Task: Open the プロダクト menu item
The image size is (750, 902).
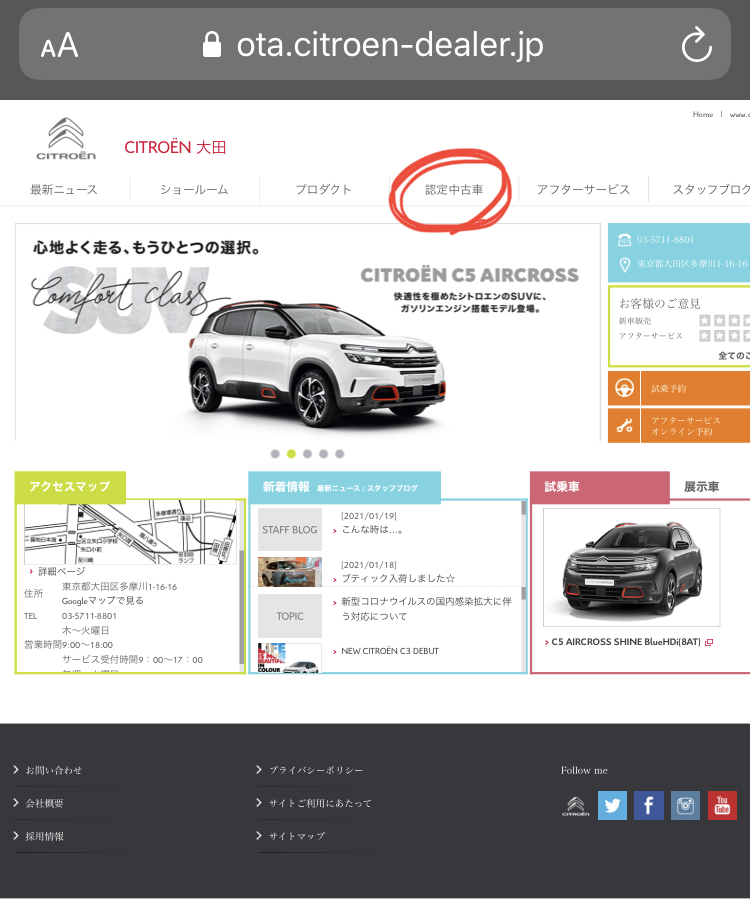Action: (323, 189)
